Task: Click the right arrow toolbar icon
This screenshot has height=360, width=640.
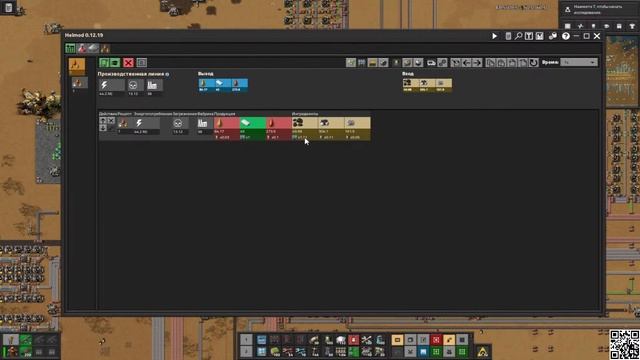Action: pyautogui.click(x=477, y=62)
